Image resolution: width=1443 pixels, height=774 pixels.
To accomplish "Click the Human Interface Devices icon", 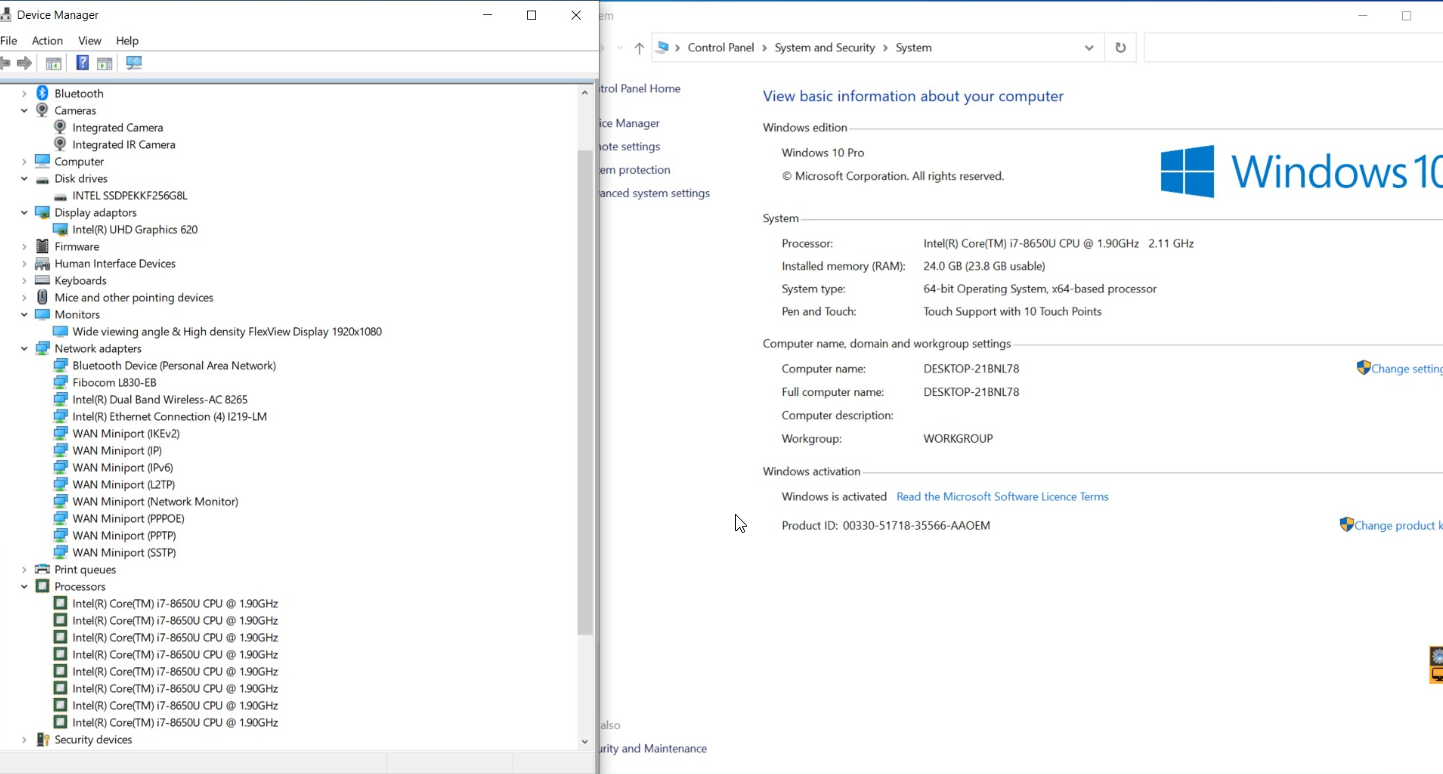I will [42, 263].
